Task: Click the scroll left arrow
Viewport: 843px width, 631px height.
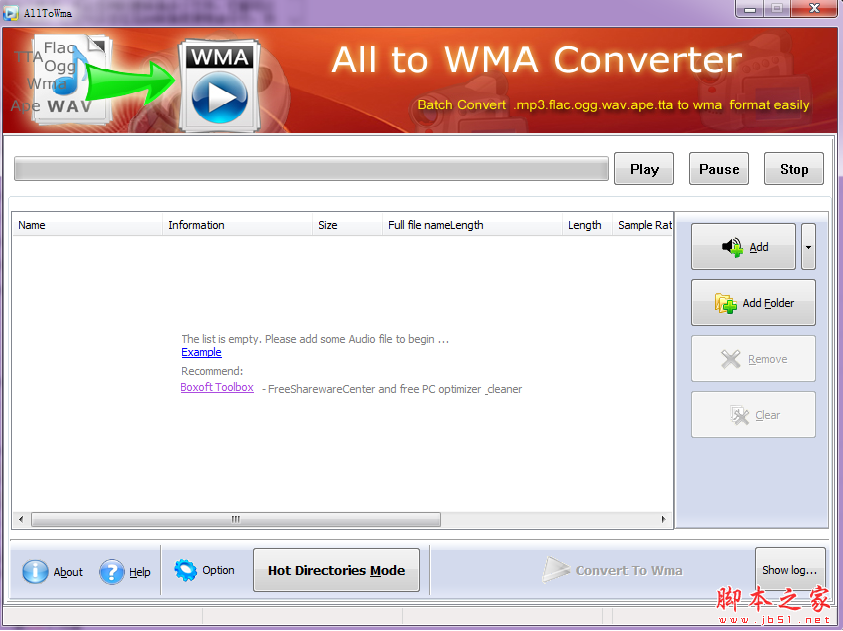Action: pos(21,519)
